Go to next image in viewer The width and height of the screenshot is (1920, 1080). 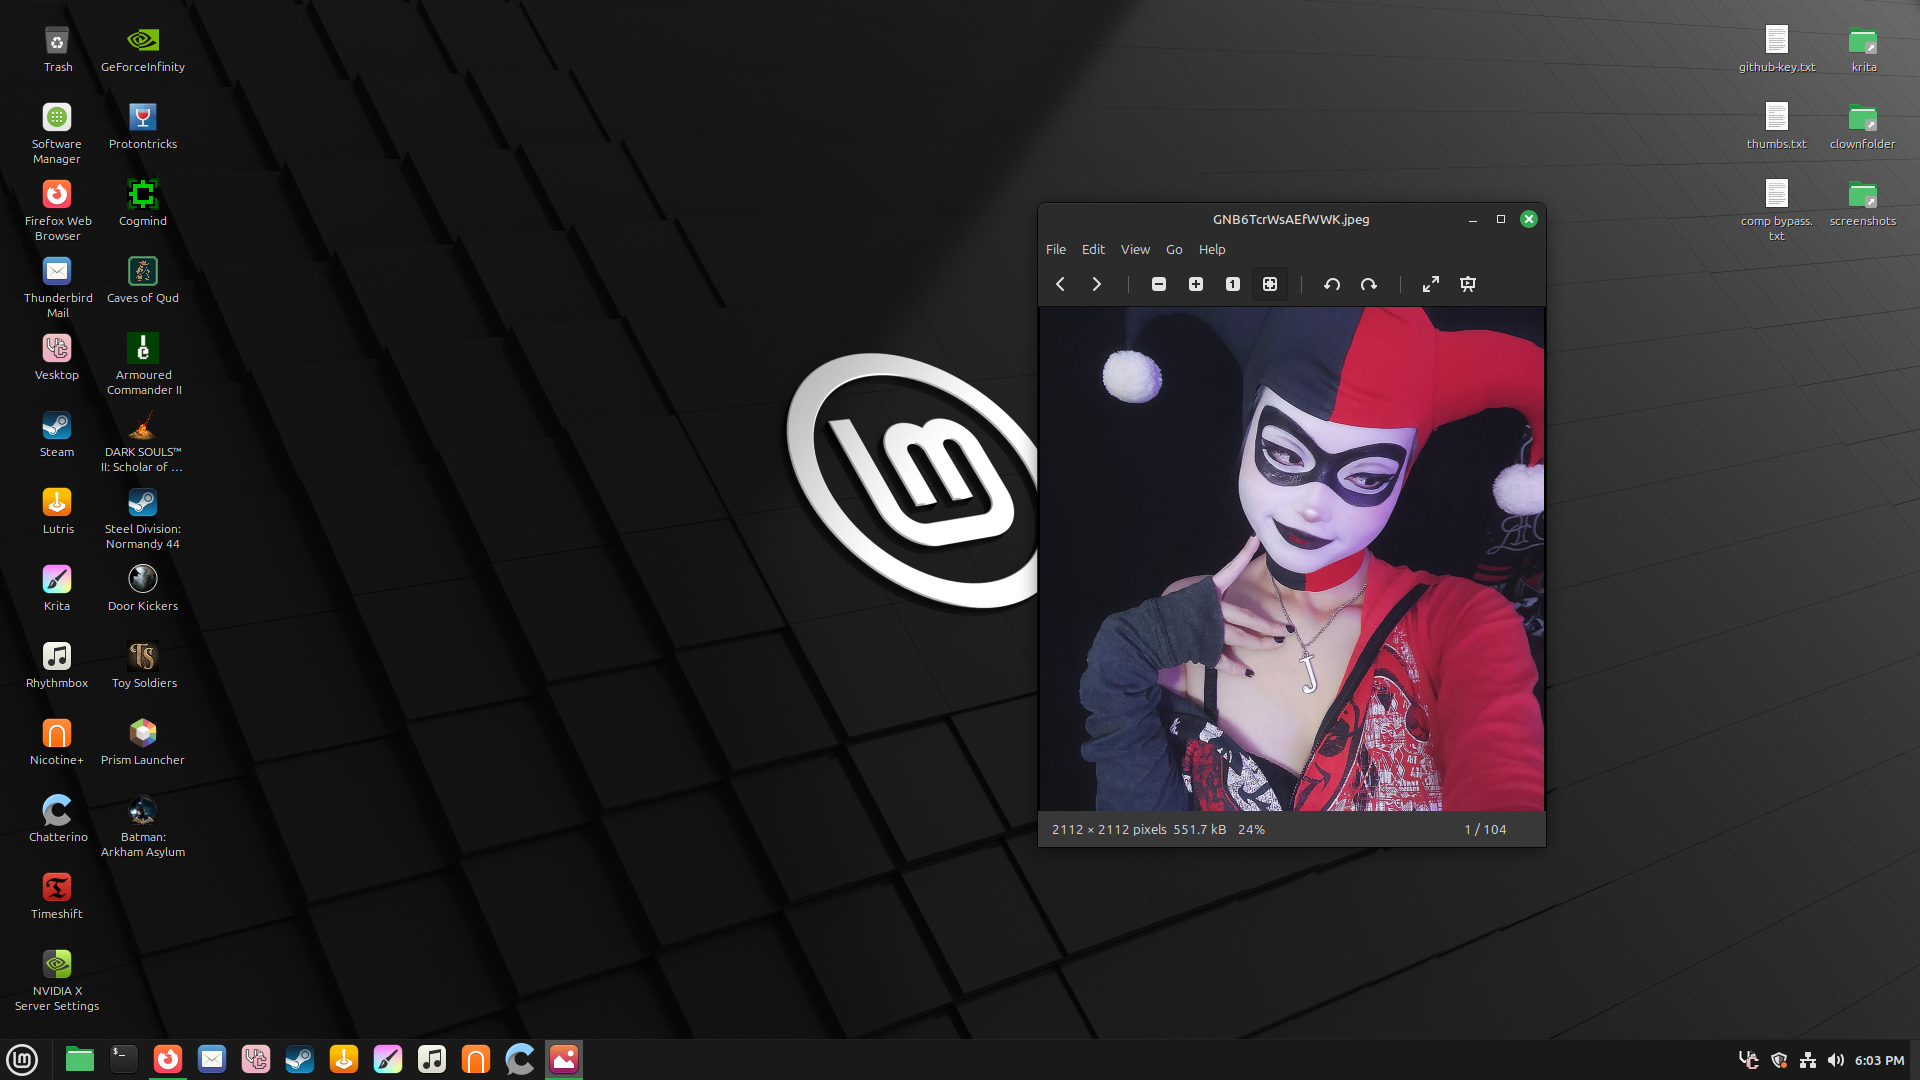(1097, 284)
